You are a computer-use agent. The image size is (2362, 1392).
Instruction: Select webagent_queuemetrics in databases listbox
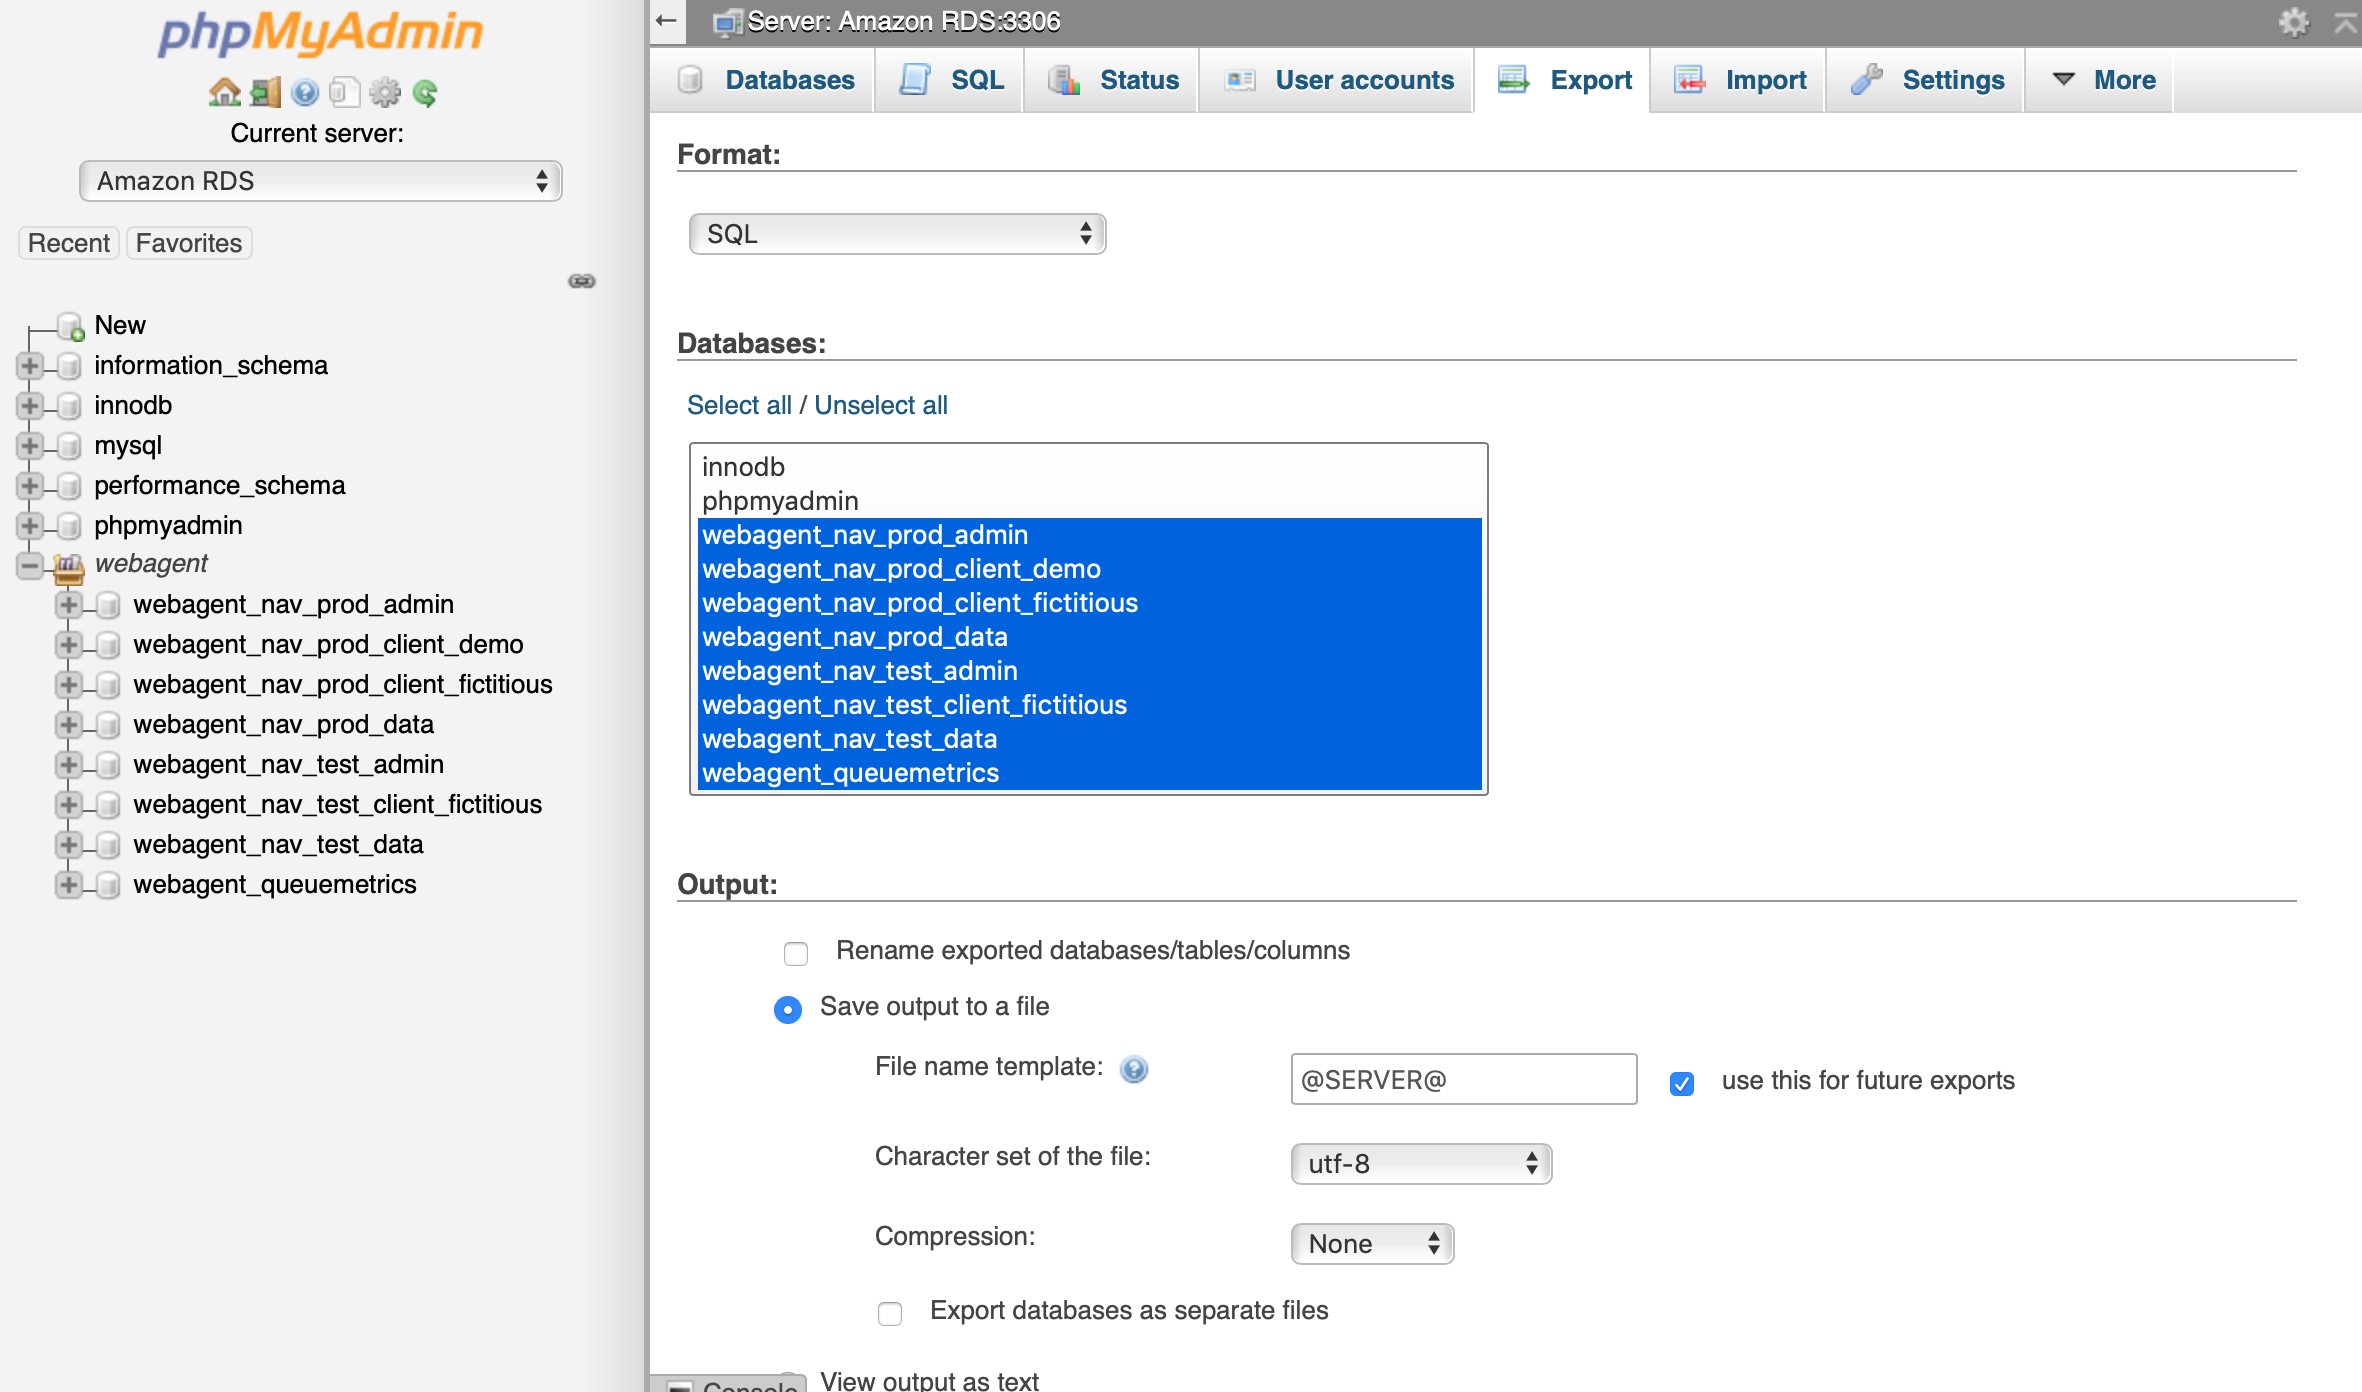coord(1088,773)
